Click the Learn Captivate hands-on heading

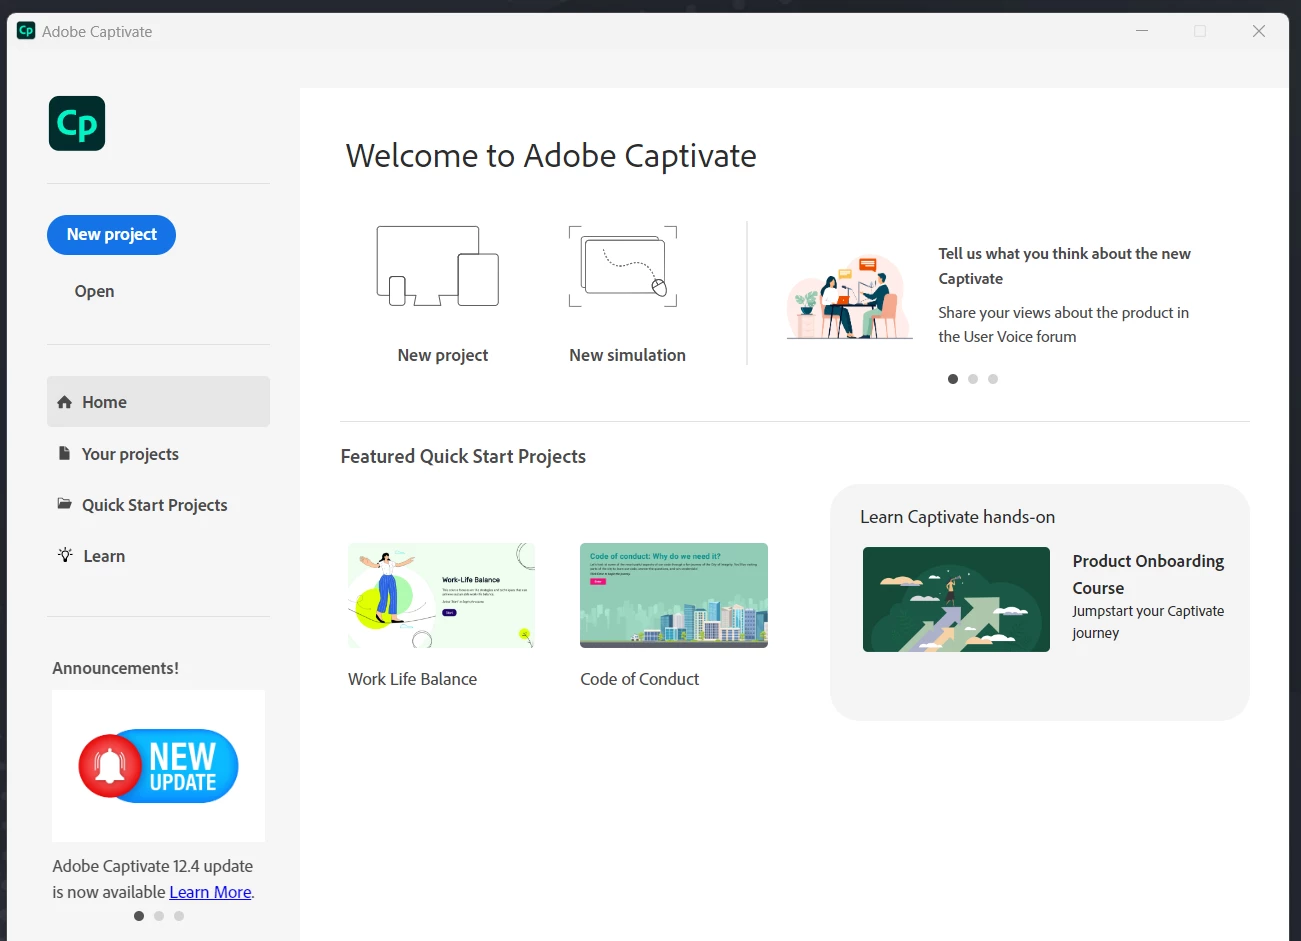coord(957,517)
